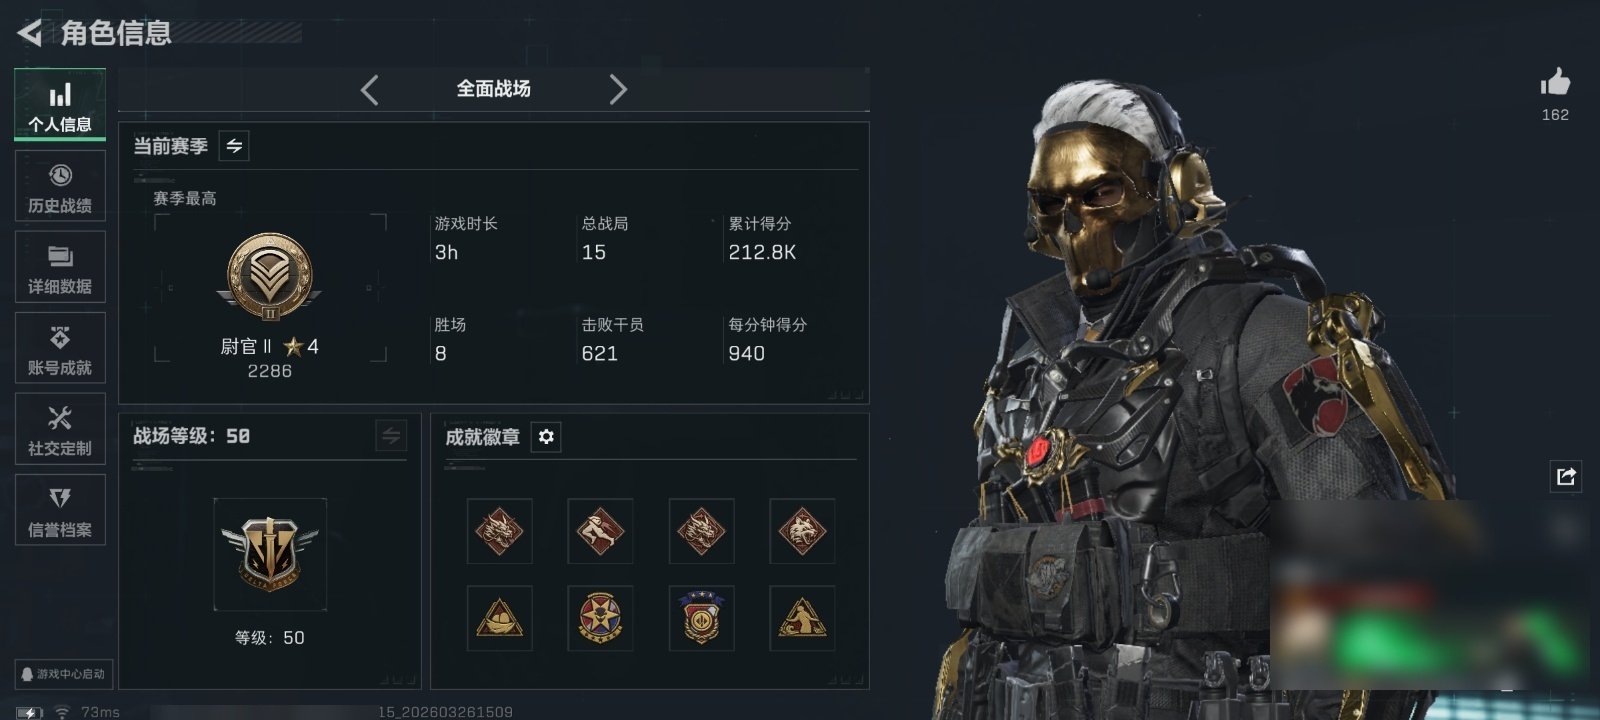Screen dimensions: 1600x720
Task: Select the wolf head achievement badge
Action: [802, 531]
